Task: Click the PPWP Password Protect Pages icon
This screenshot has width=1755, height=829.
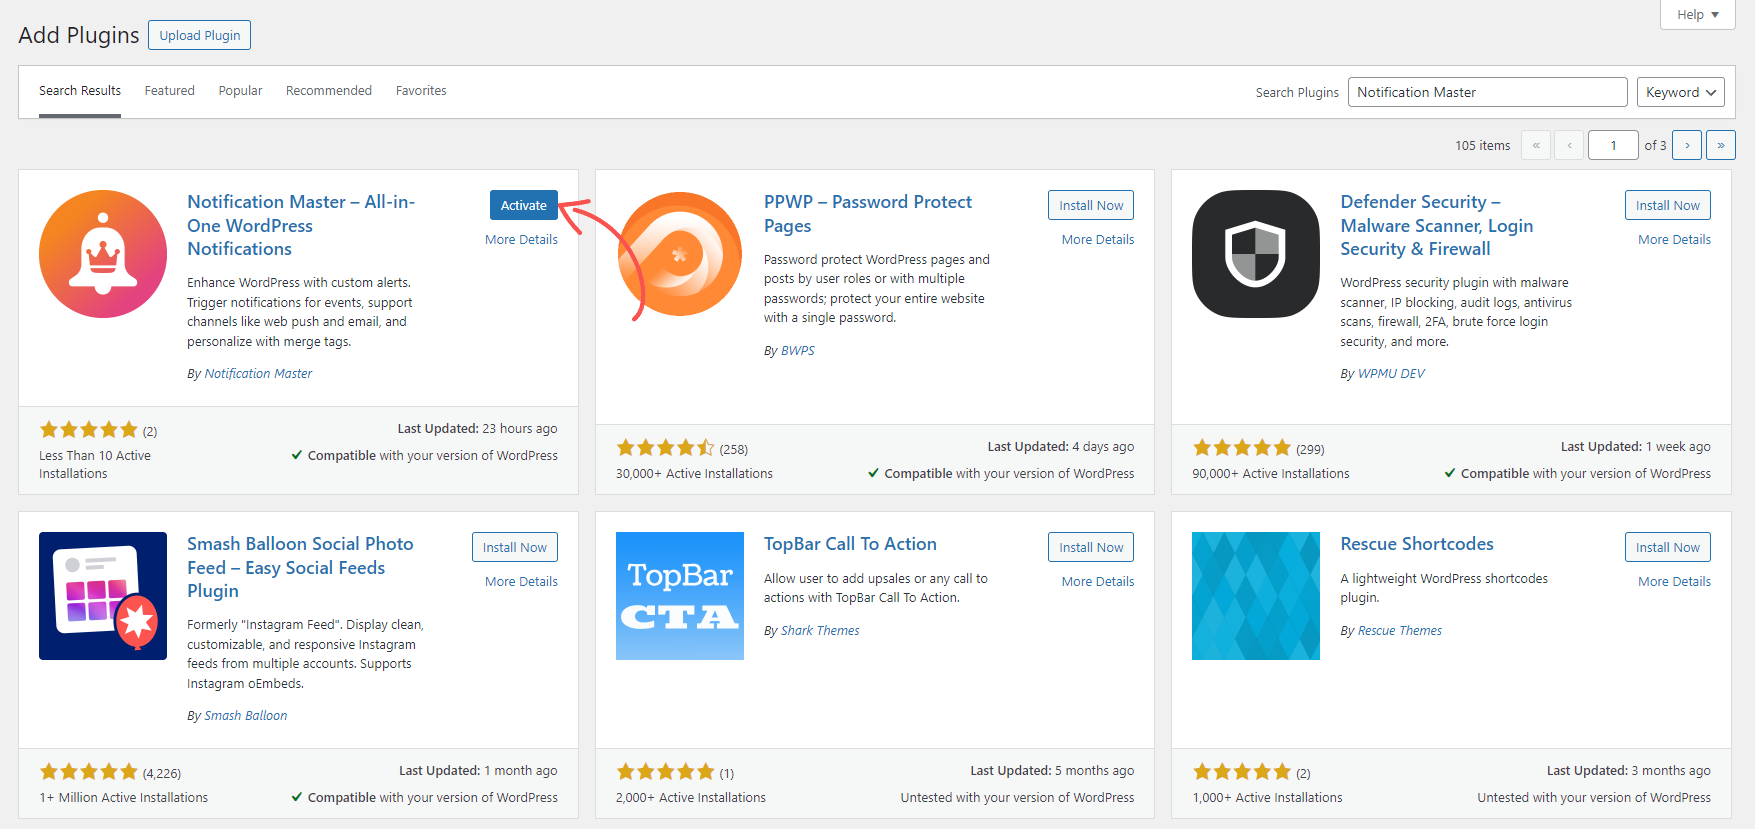Action: [680, 254]
